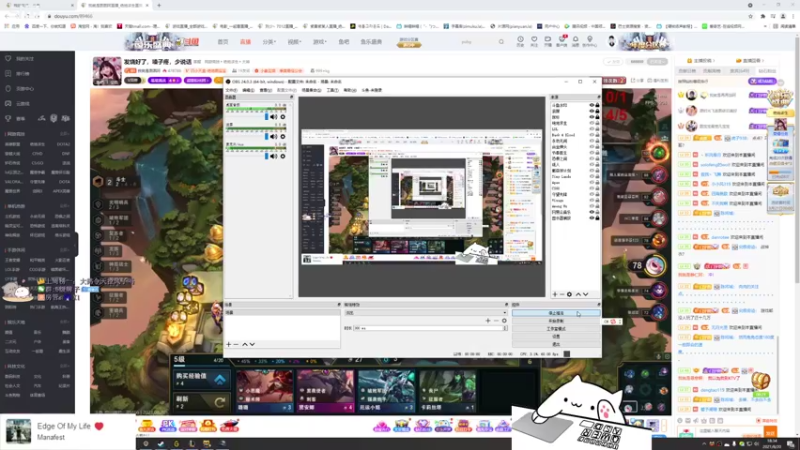This screenshot has width=800, height=450.
Task: Click the transition duration input field
Action: (428, 328)
